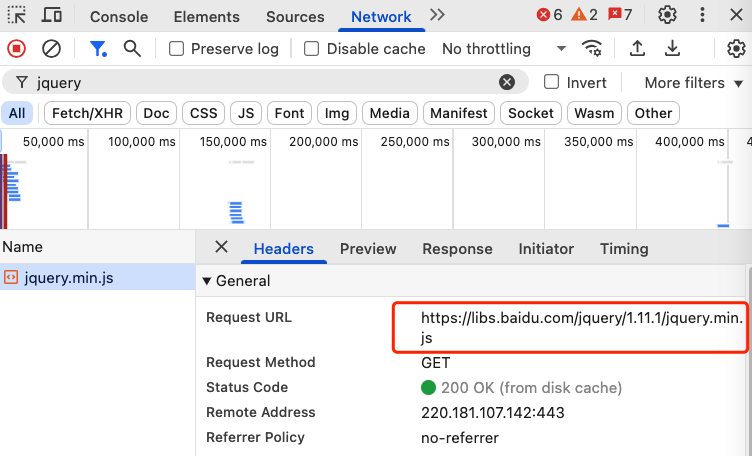Viewport: 752px width, 456px height.
Task: Clear the jquery filter text
Action: pos(507,83)
